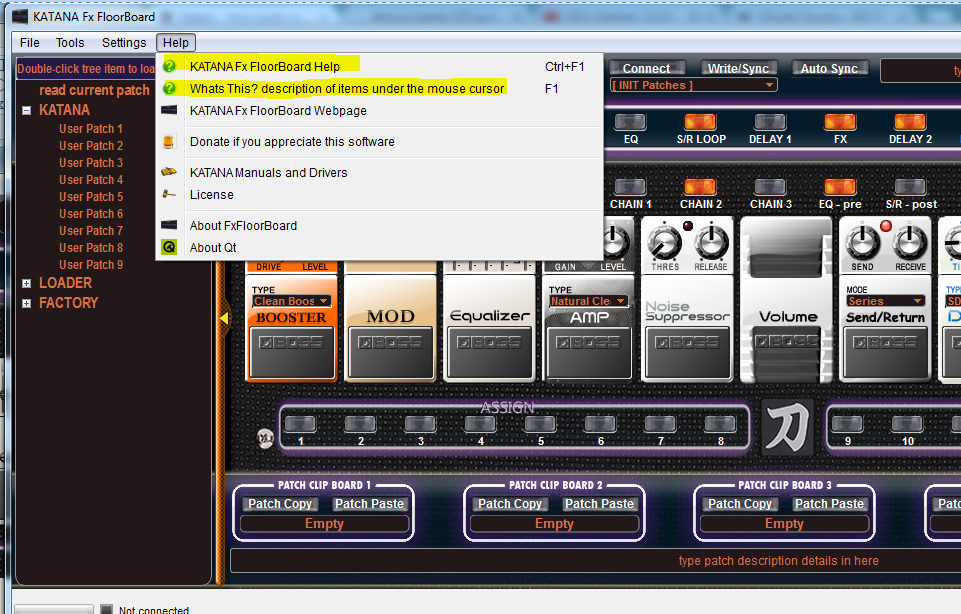The width and height of the screenshot is (961, 614).
Task: Expand the LOADER tree node
Action: coord(26,283)
